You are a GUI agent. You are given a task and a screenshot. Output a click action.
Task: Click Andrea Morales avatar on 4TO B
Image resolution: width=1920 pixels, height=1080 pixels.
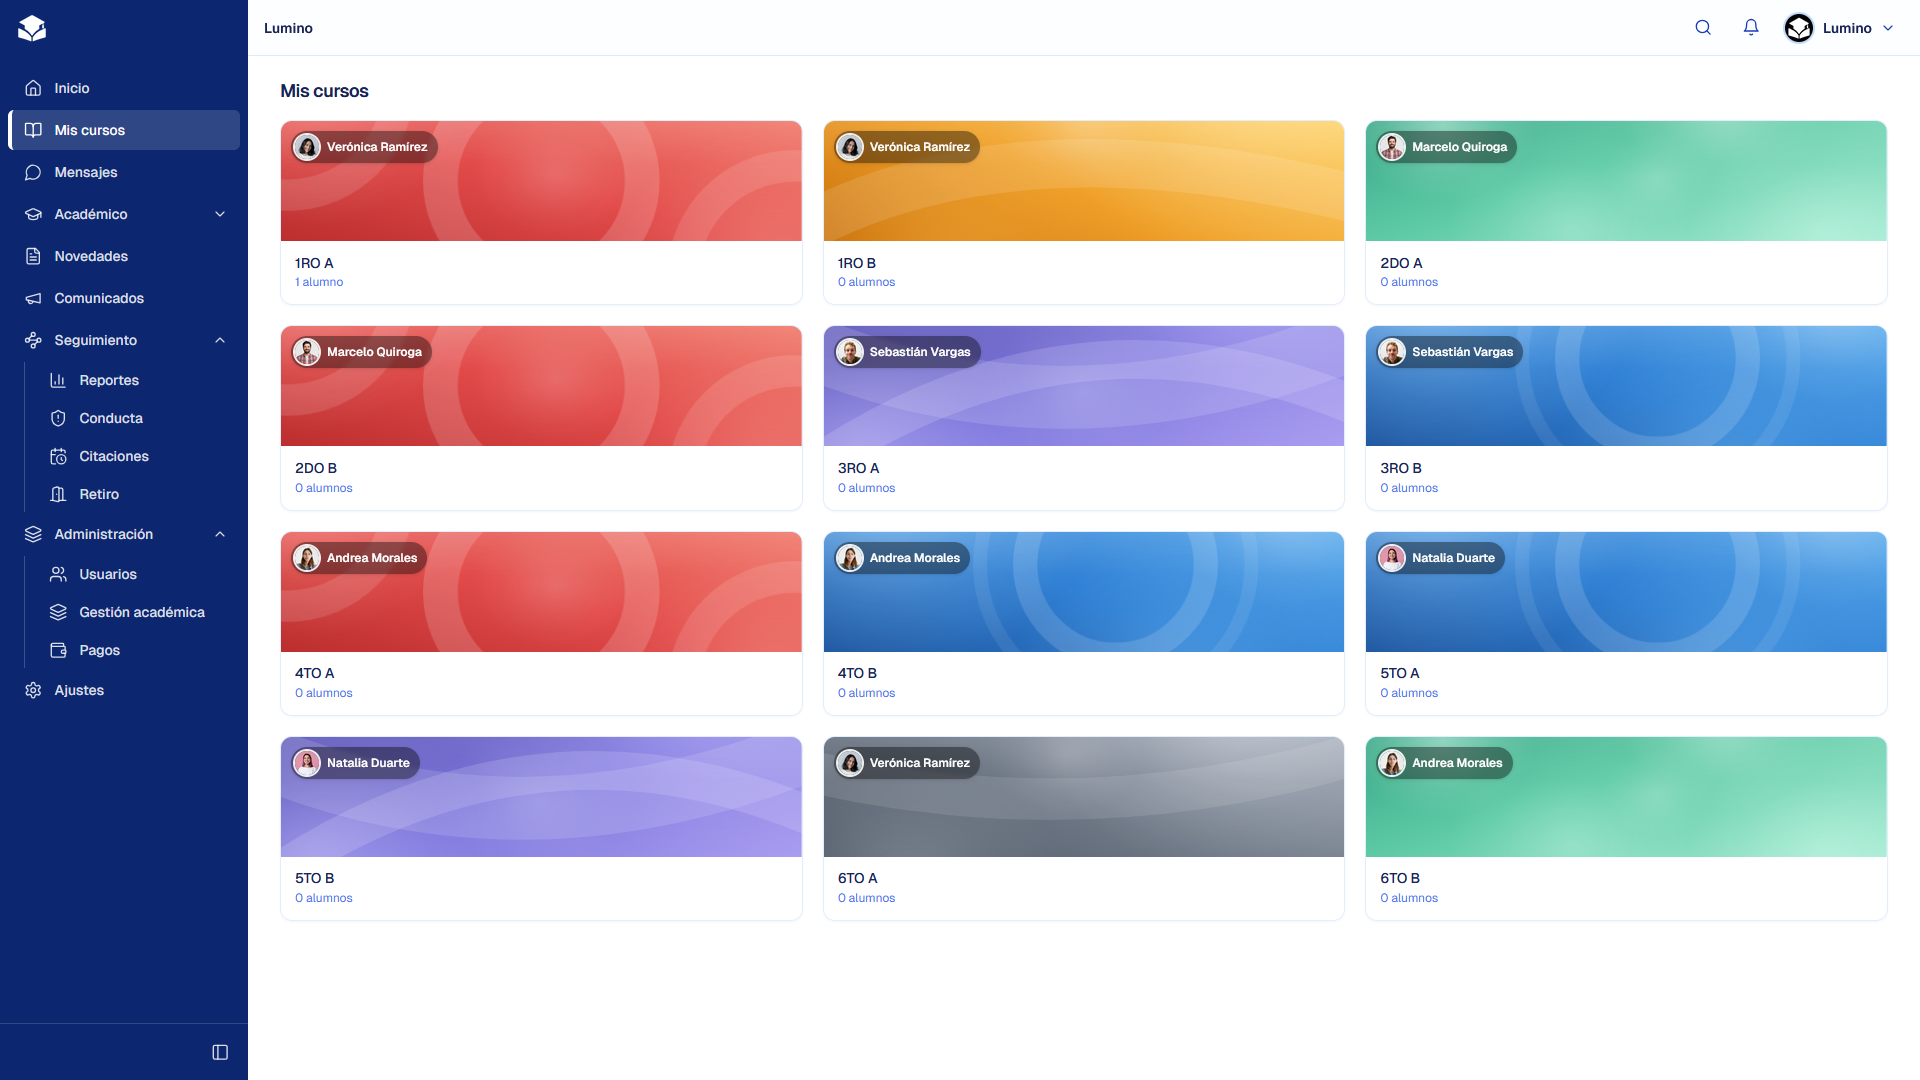click(x=850, y=558)
